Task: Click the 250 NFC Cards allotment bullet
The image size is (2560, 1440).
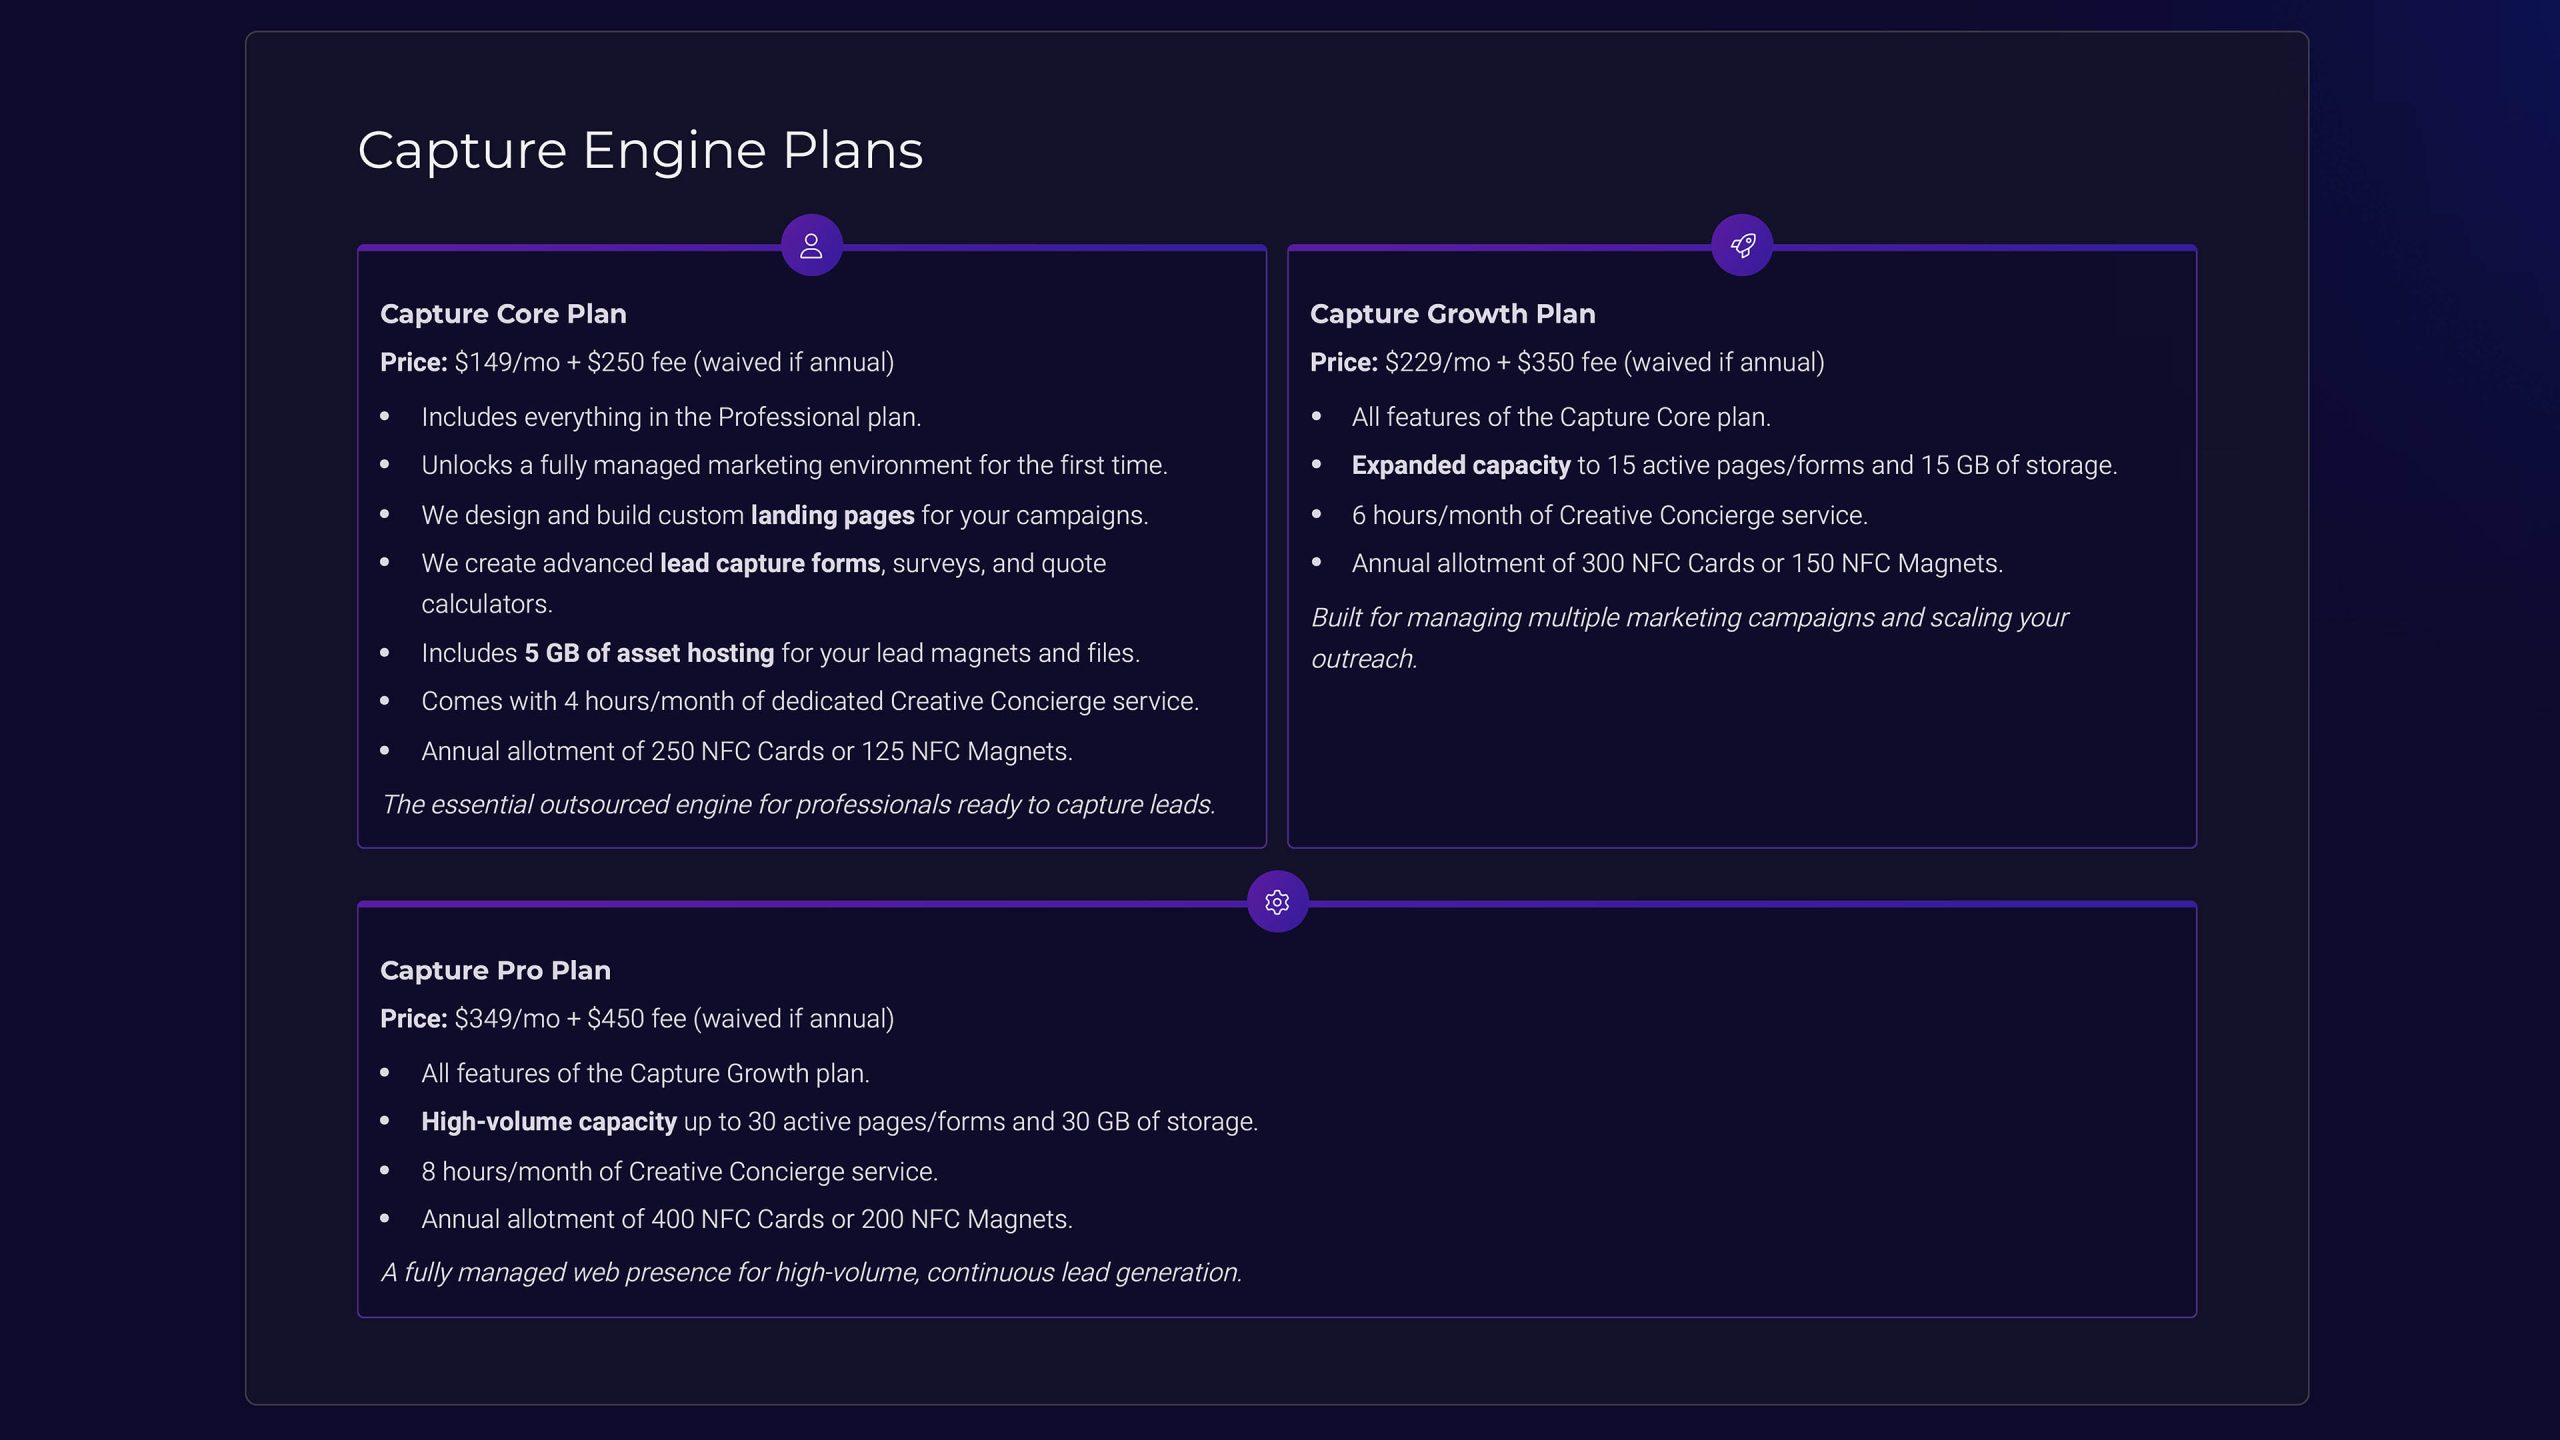Action: [x=747, y=751]
